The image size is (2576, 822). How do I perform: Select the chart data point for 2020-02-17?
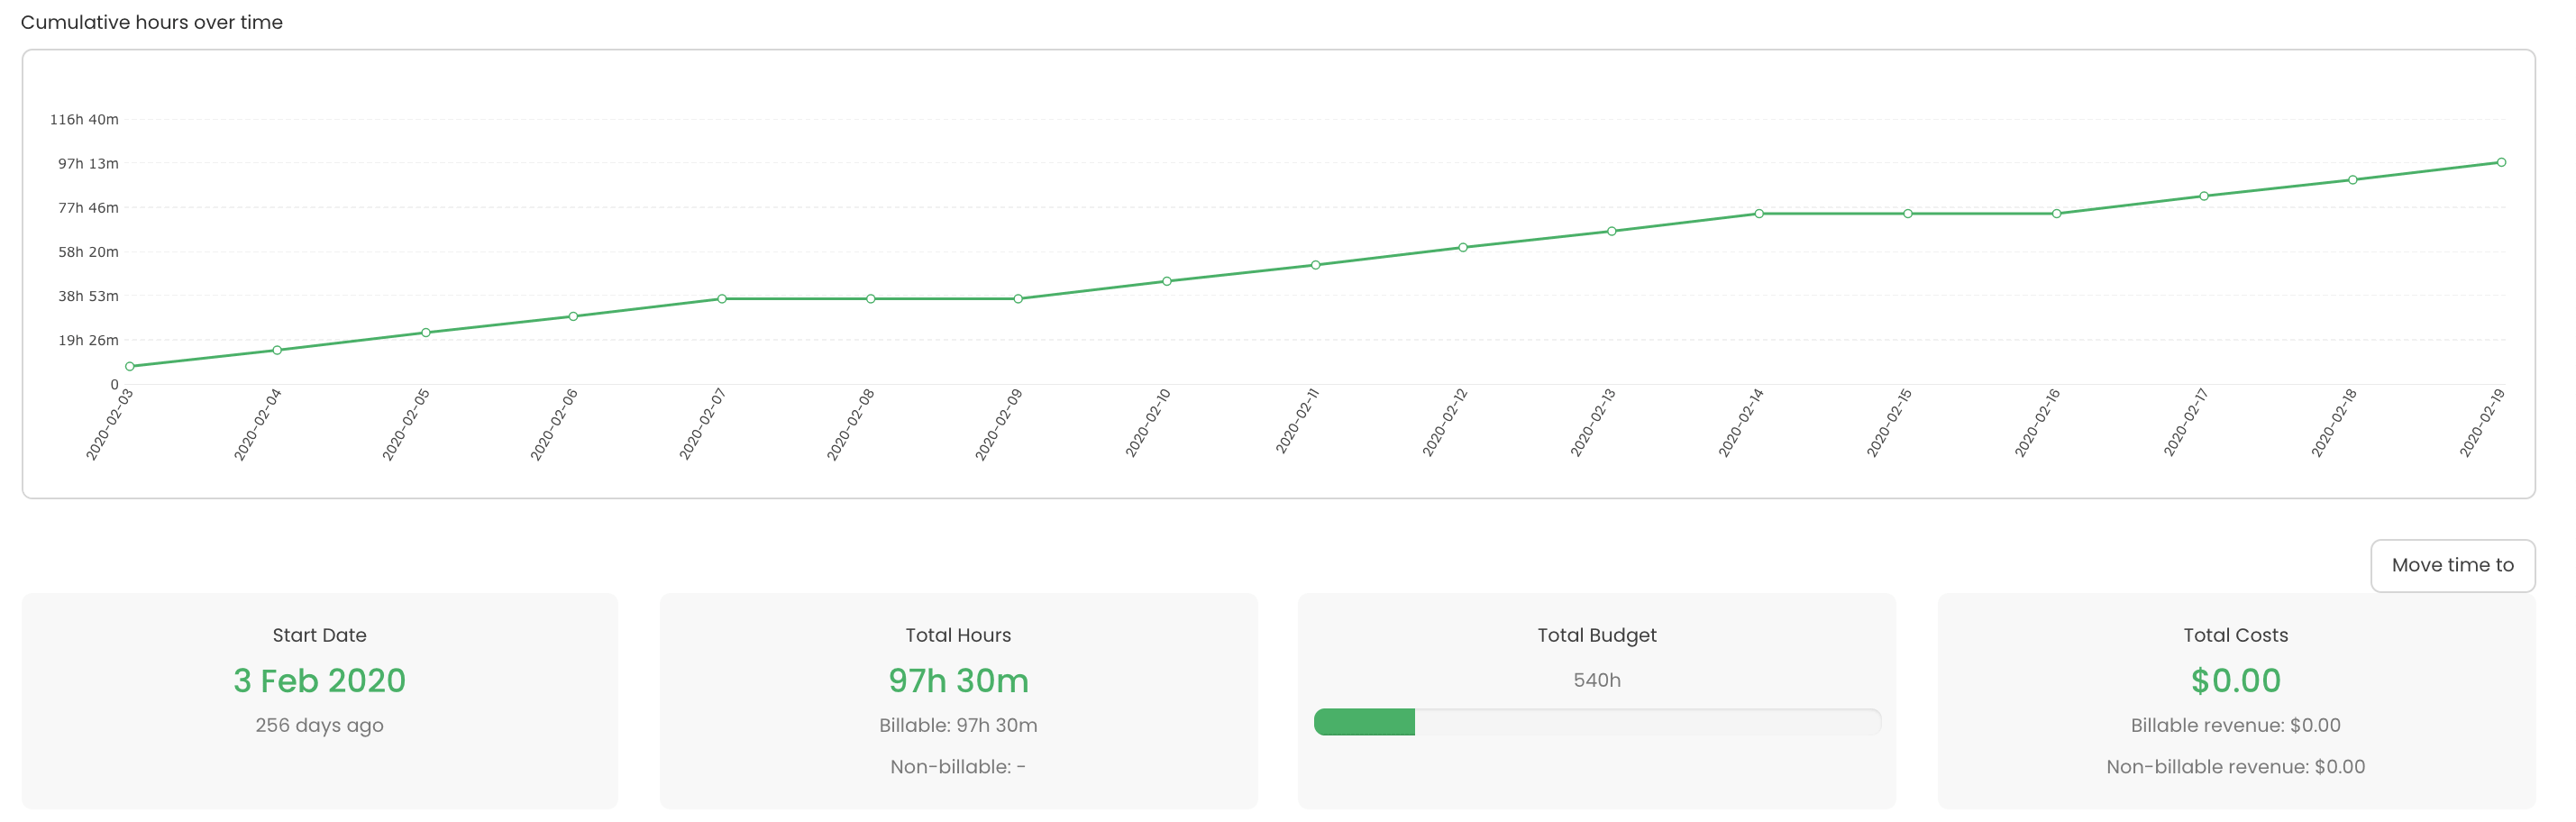pos(2204,196)
